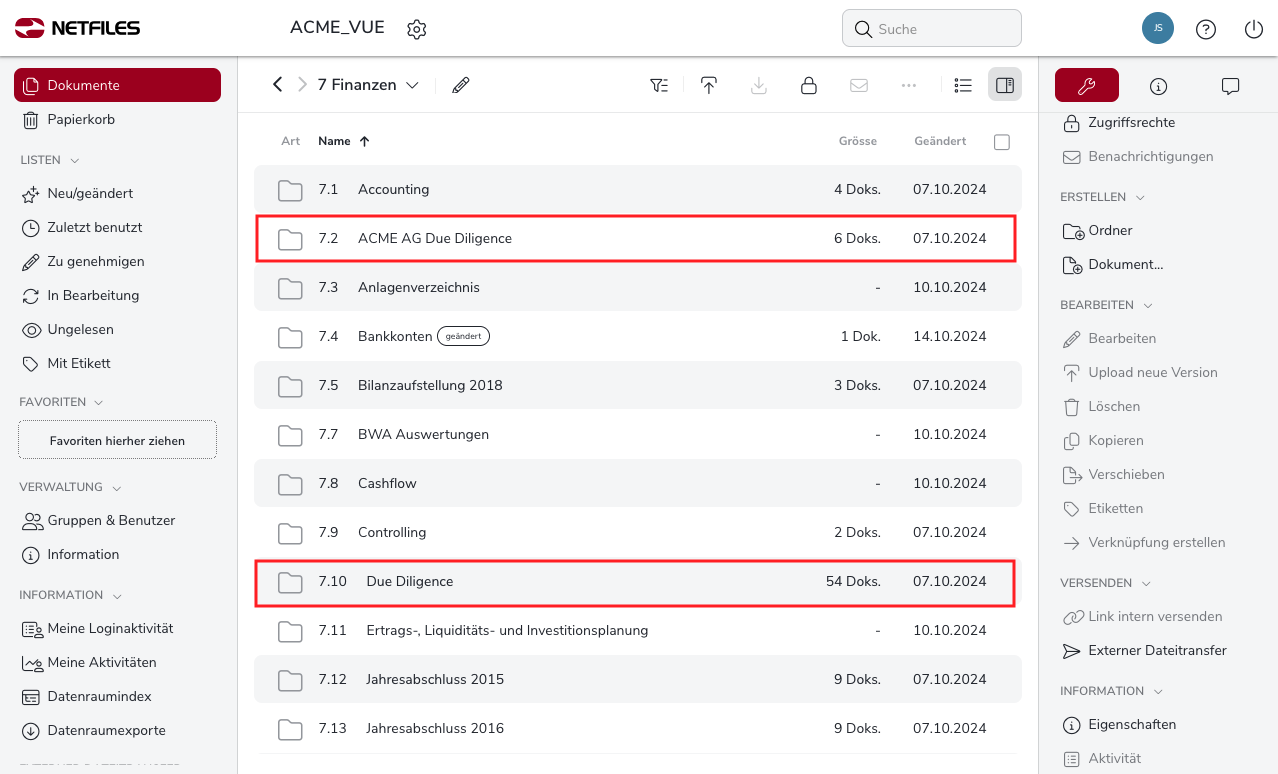Click the filter icon in toolbar
This screenshot has height=774, width=1278.
659,85
